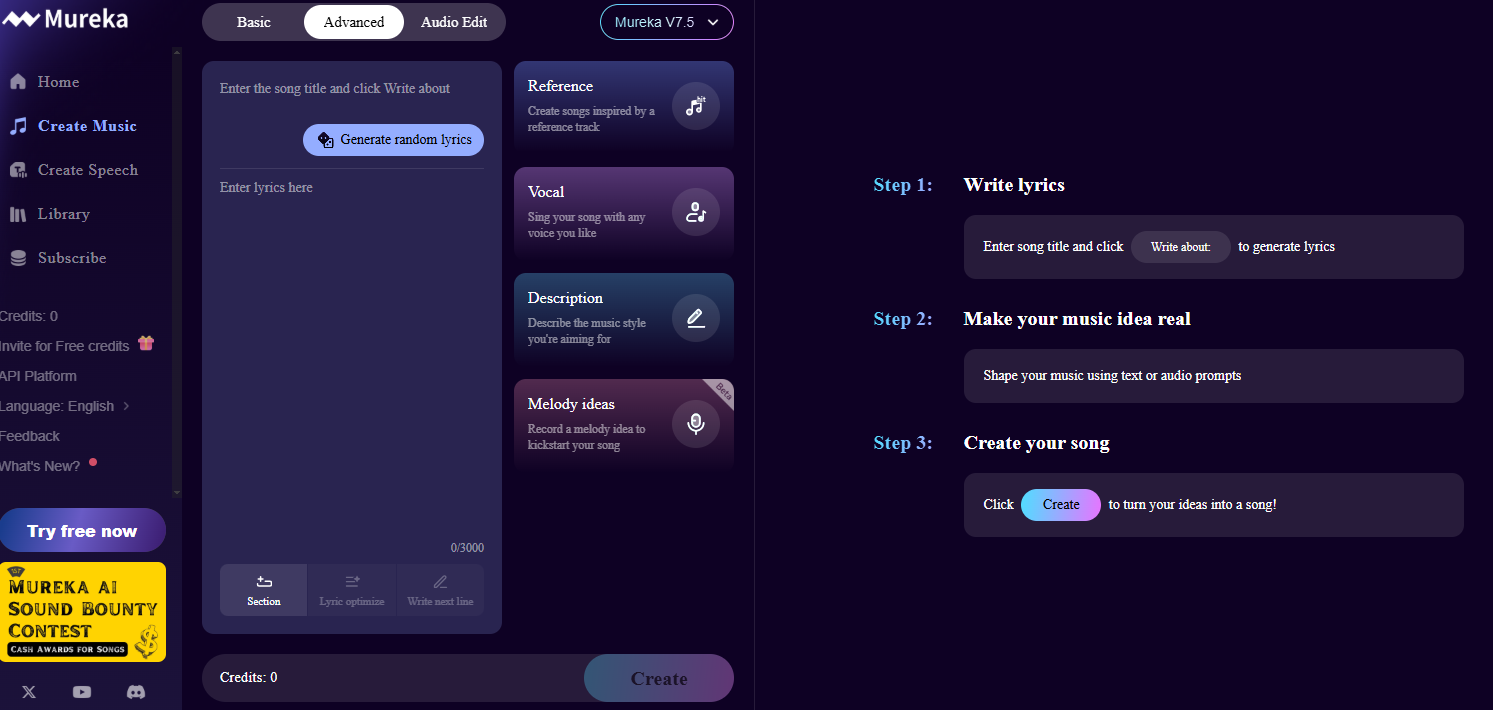Viewport: 1493px width, 710px height.
Task: Click the Create button at the bottom
Action: [x=658, y=677]
